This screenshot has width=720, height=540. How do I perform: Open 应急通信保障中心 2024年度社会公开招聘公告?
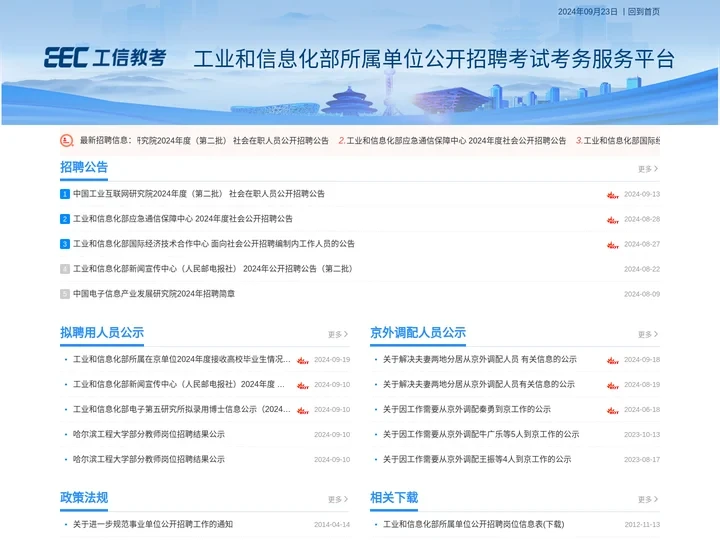coord(183,219)
